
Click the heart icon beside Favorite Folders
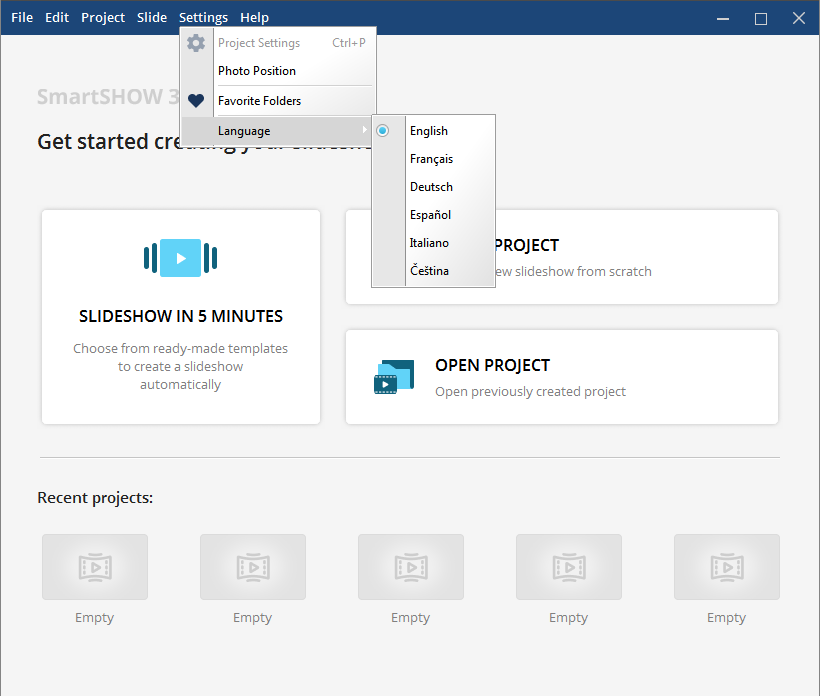coord(196,100)
